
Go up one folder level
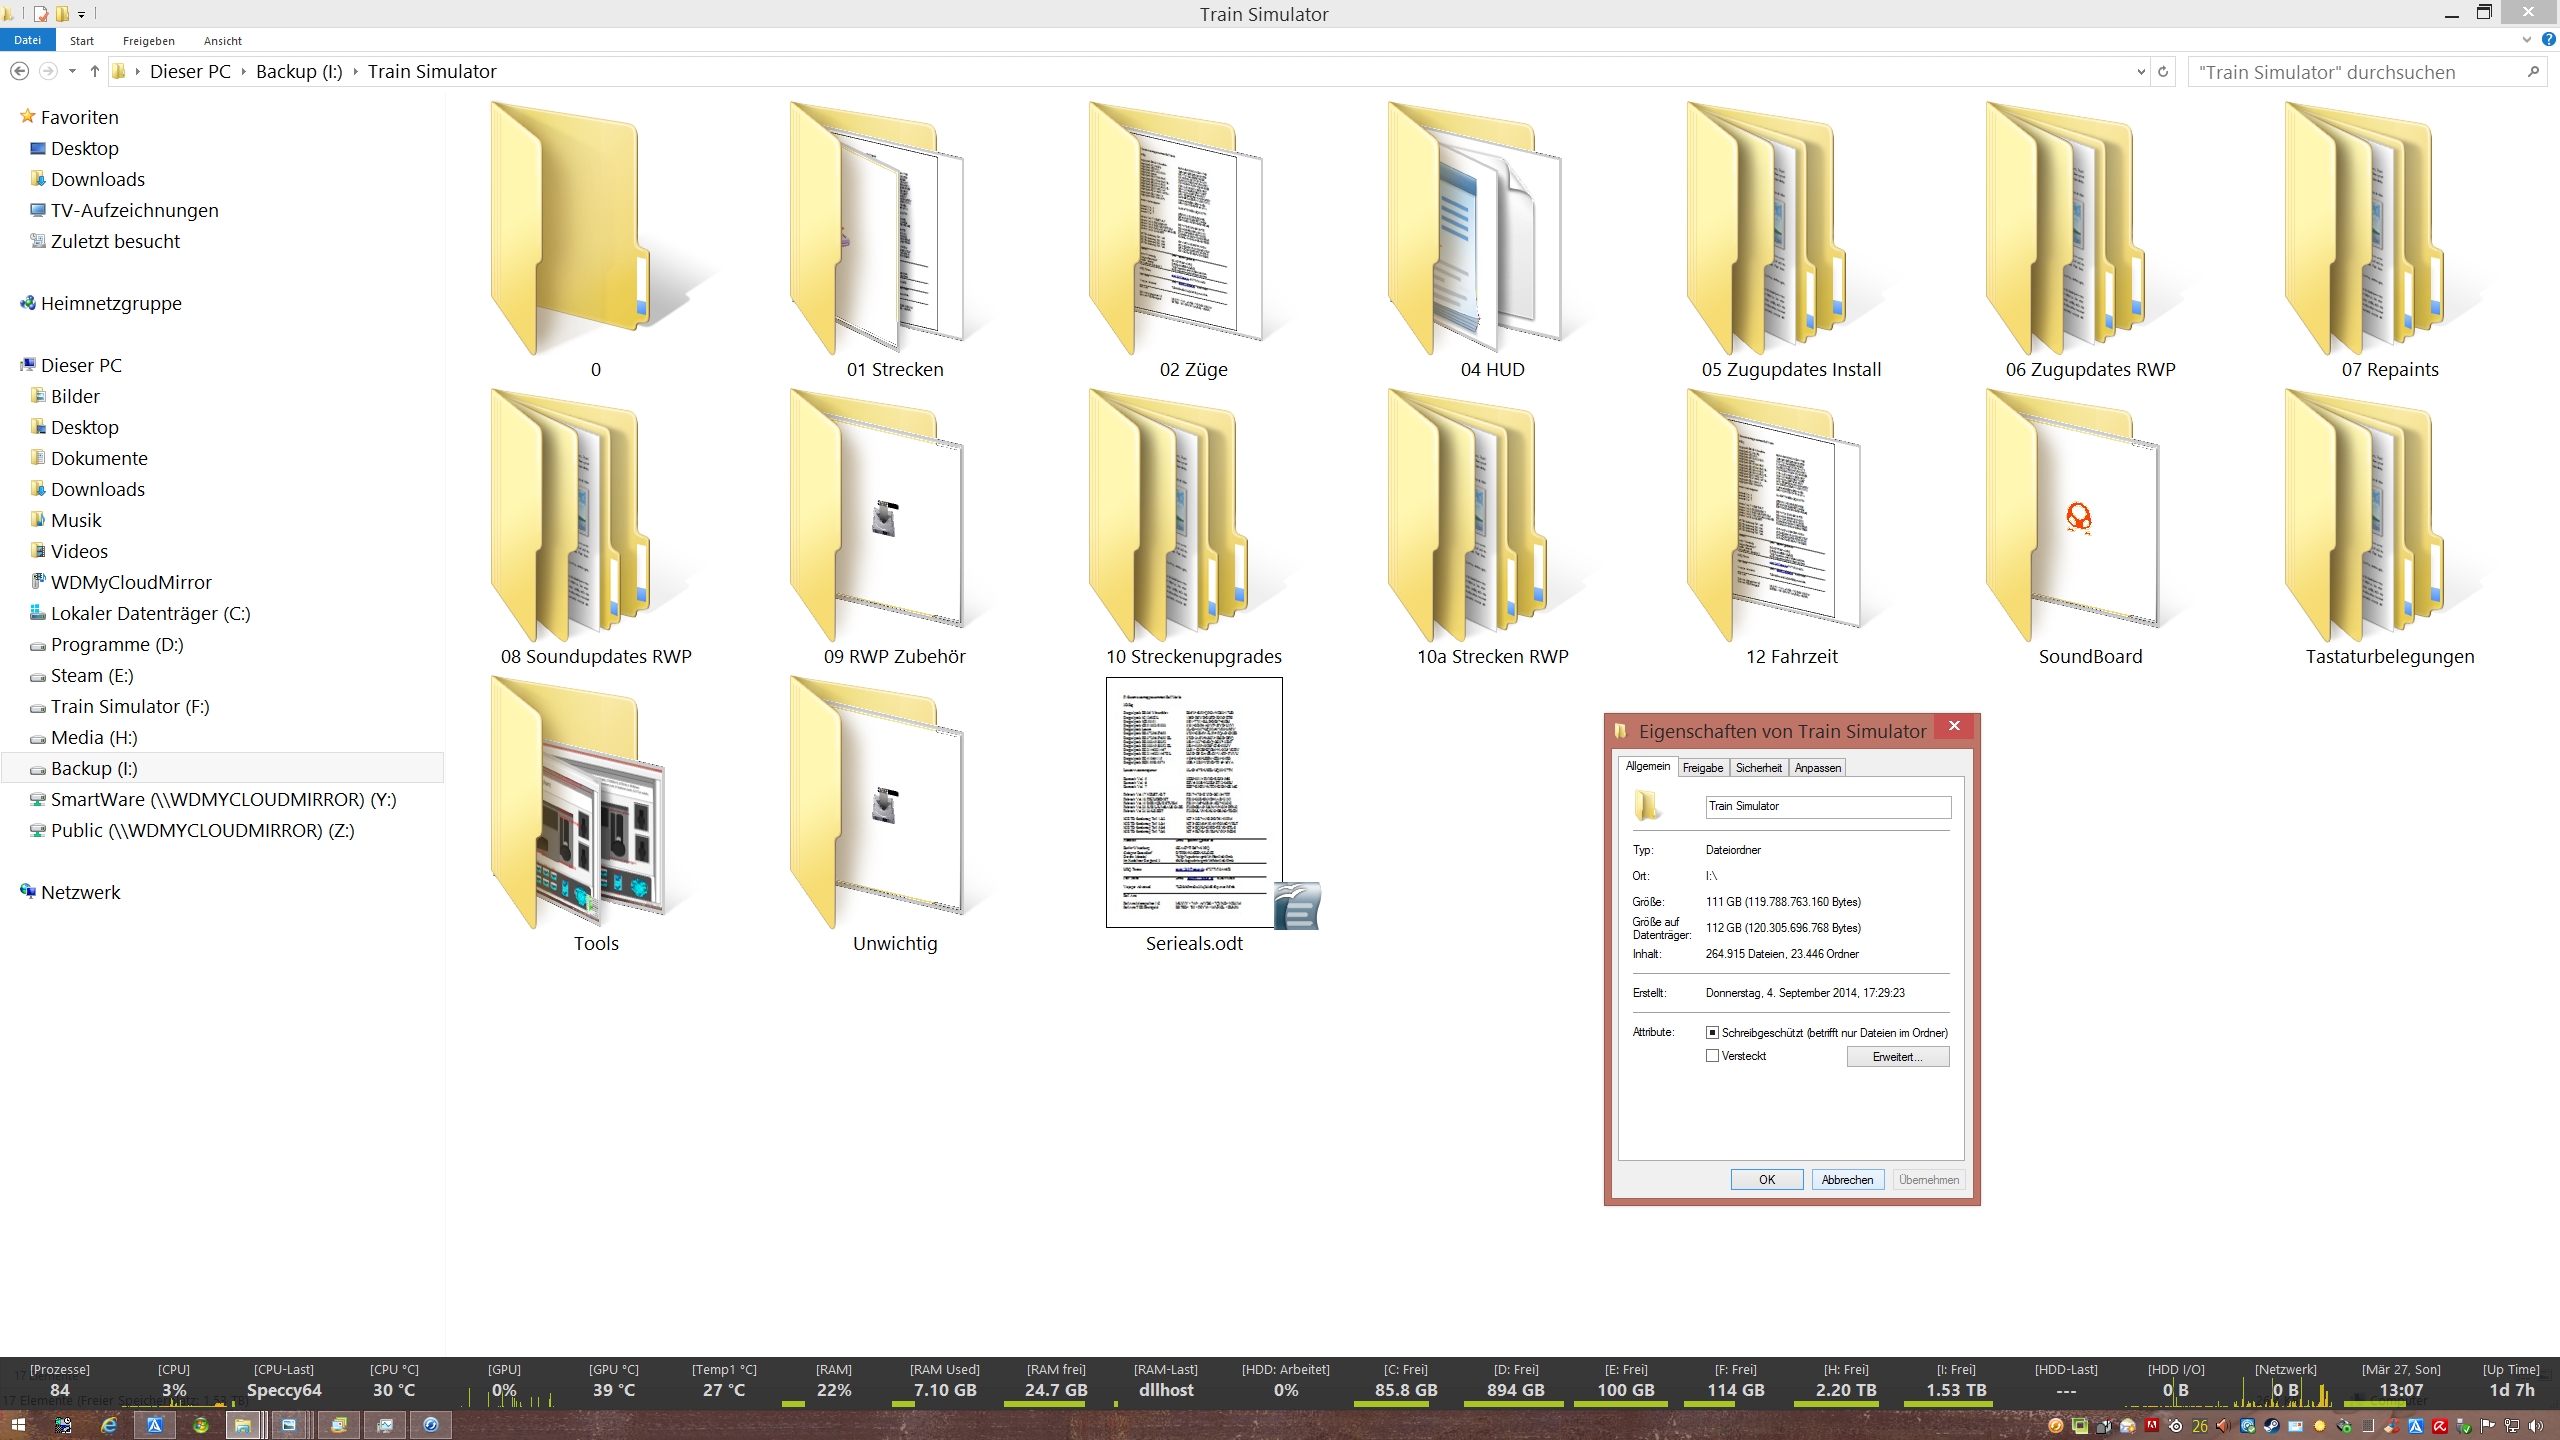[95, 71]
